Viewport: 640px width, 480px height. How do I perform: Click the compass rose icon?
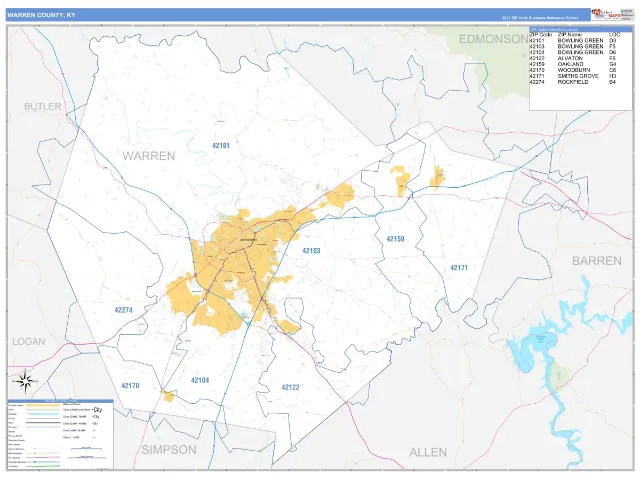click(25, 382)
